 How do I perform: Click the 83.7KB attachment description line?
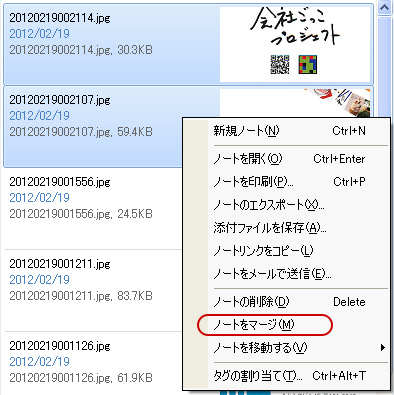81,296
